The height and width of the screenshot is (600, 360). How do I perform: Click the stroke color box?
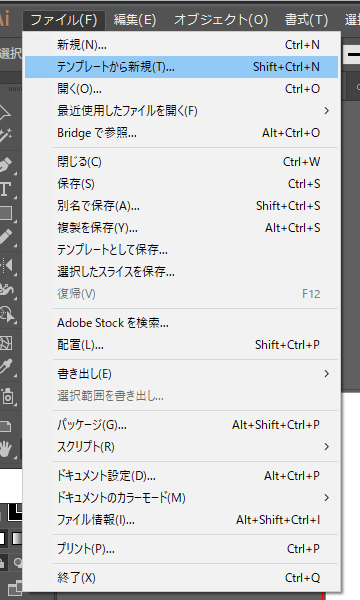tap(15, 512)
